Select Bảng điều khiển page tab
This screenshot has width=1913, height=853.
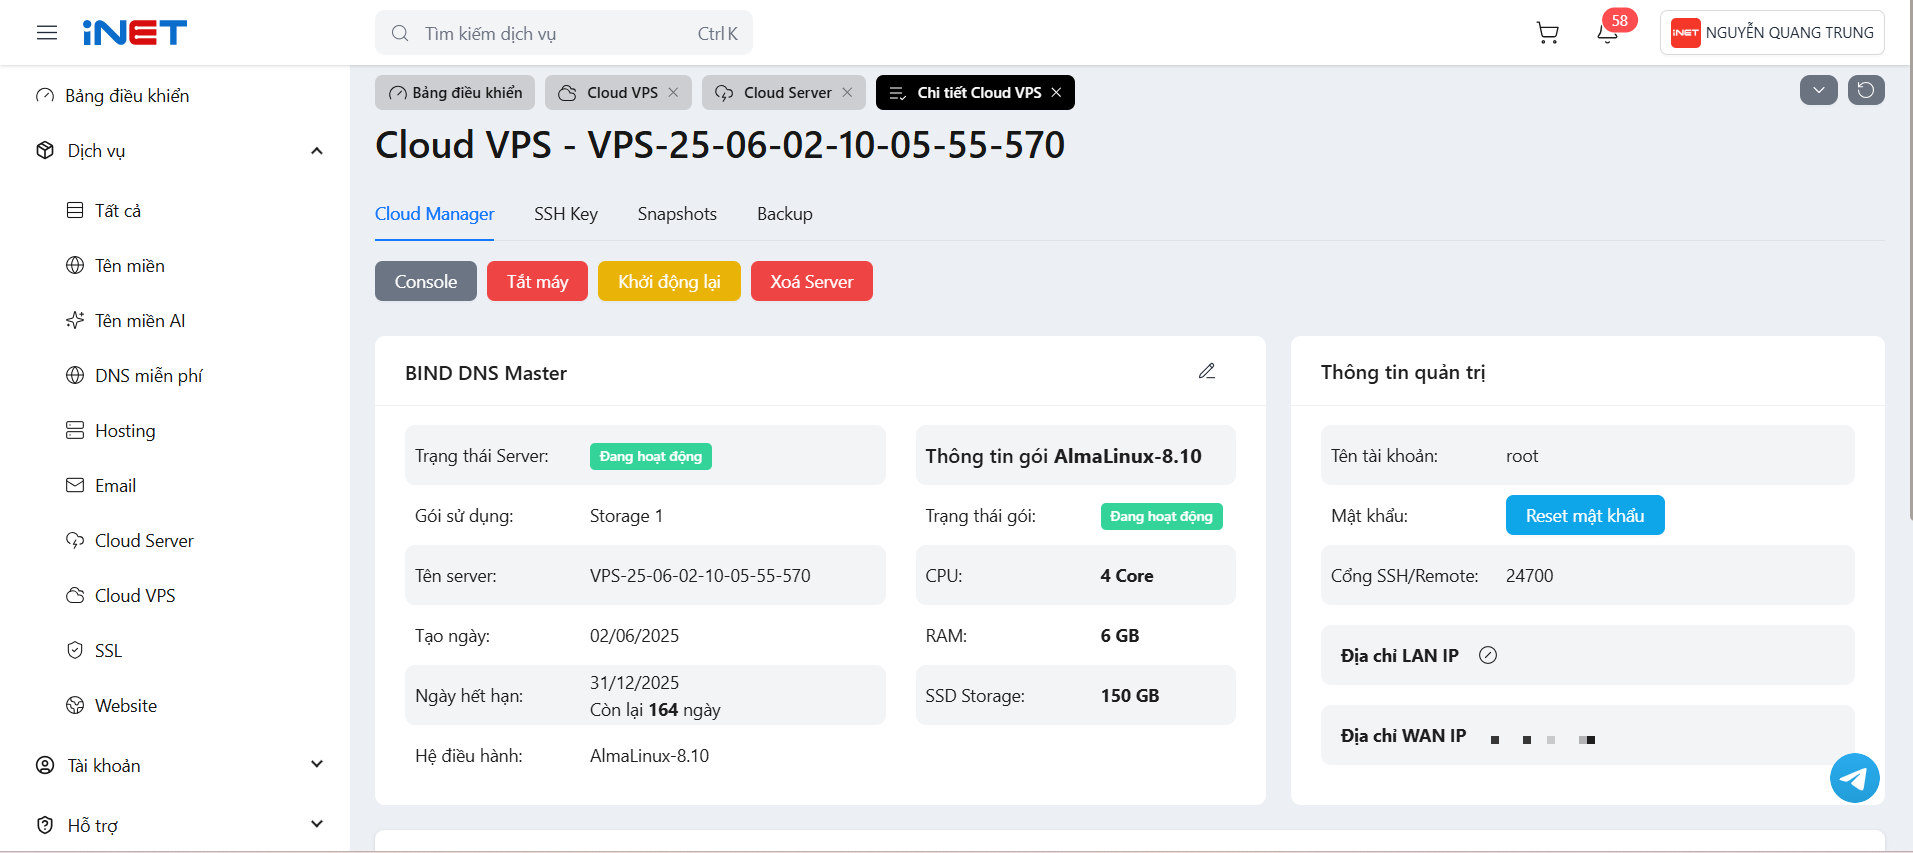pyautogui.click(x=455, y=92)
